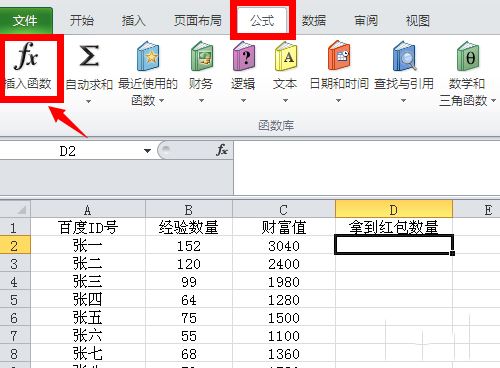Click the Insert Function fx icon
Screen dimensions: 500x368
pyautogui.click(x=27, y=55)
